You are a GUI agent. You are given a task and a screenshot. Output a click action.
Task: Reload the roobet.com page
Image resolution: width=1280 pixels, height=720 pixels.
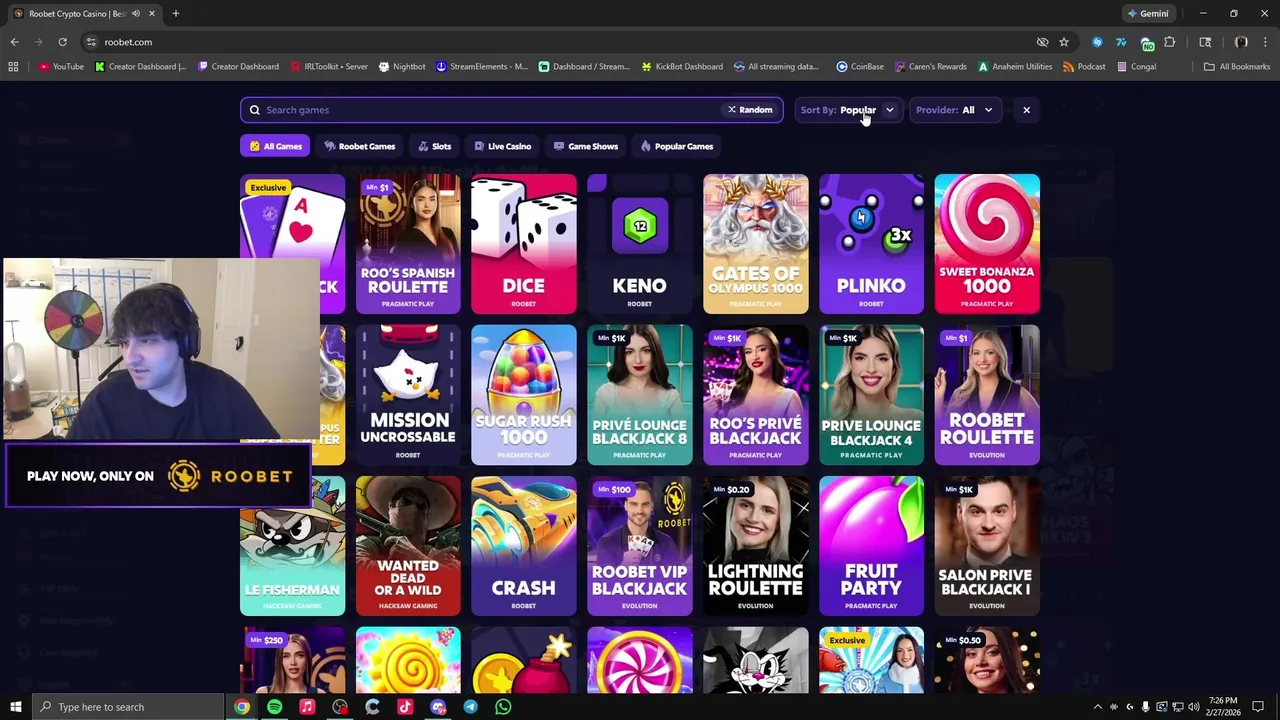point(62,42)
